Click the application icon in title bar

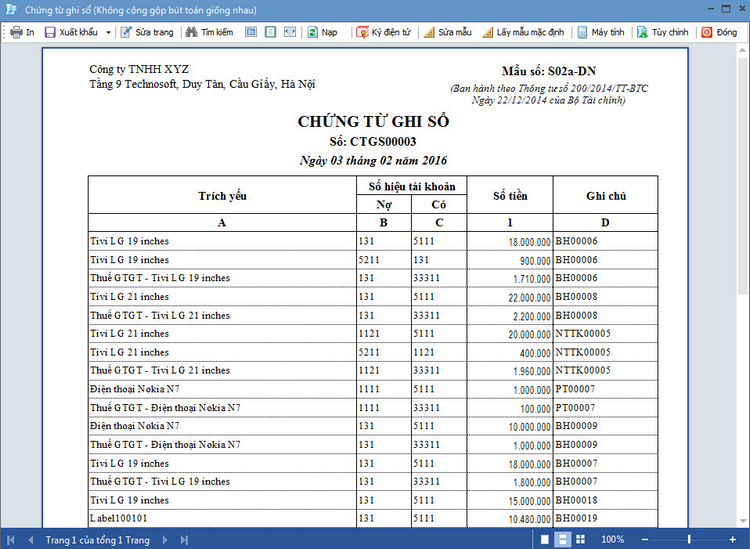tap(11, 10)
